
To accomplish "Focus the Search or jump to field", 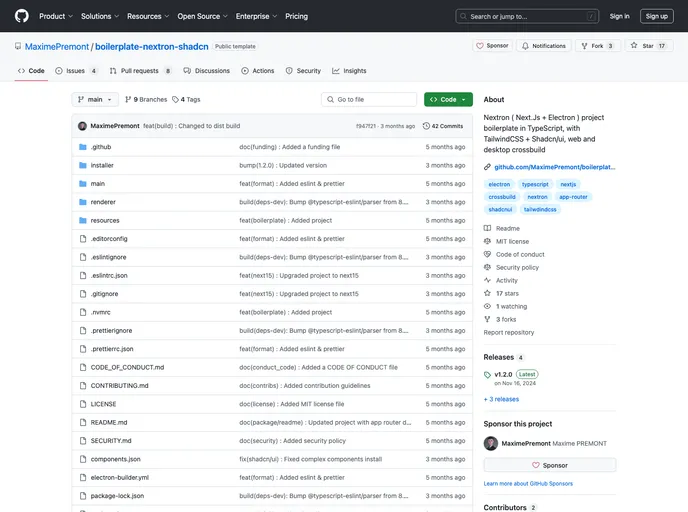I will point(527,16).
